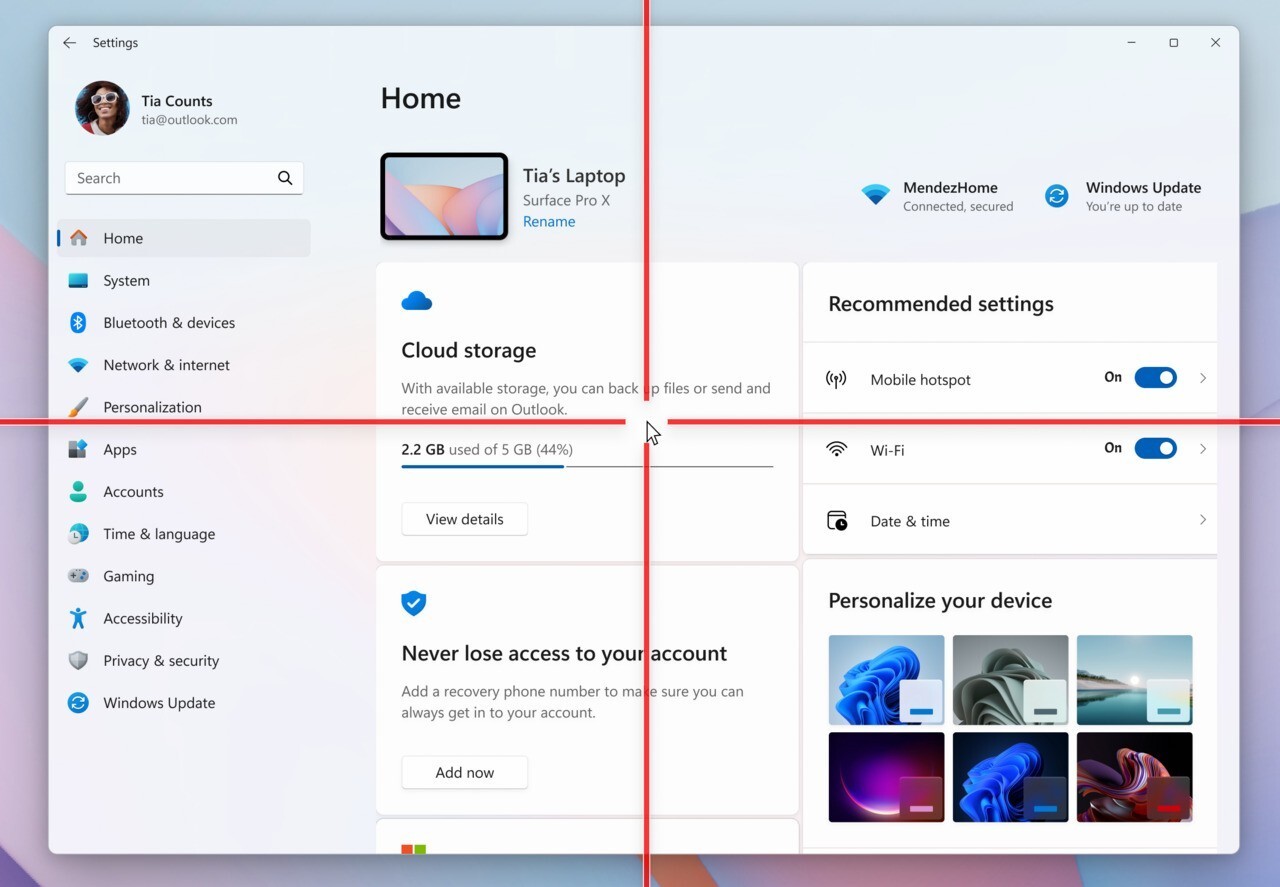Screen dimensions: 1280x887
Task: Expand the Date & time settings
Action: pos(1202,520)
